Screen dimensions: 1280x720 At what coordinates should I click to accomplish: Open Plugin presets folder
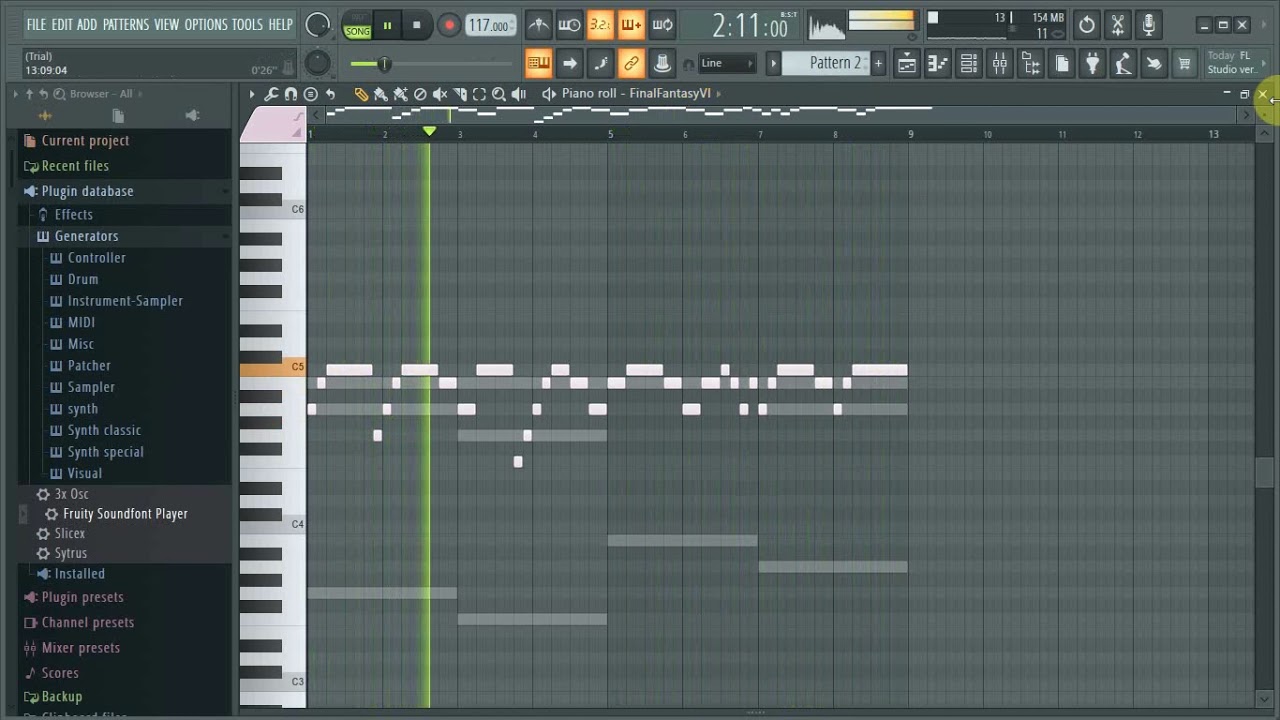click(82, 597)
